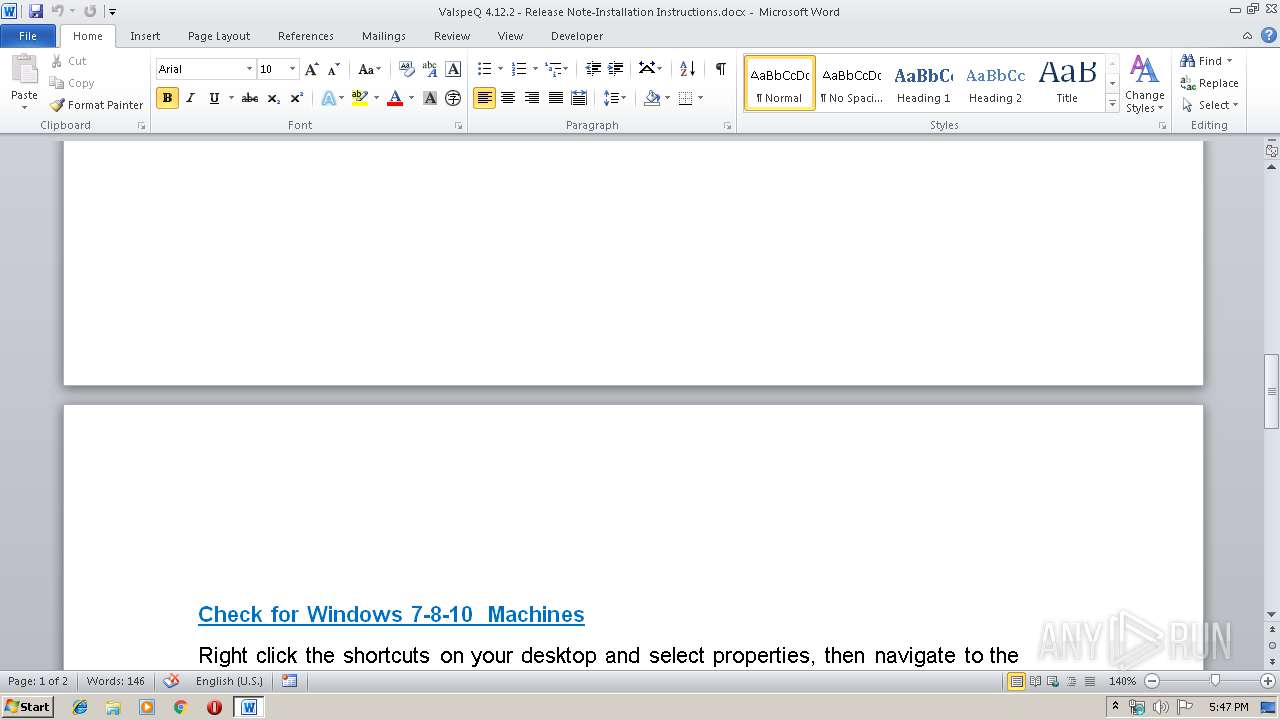Save document from Quick Access Toolbar
Viewport: 1280px width, 720px height.
click(x=36, y=11)
